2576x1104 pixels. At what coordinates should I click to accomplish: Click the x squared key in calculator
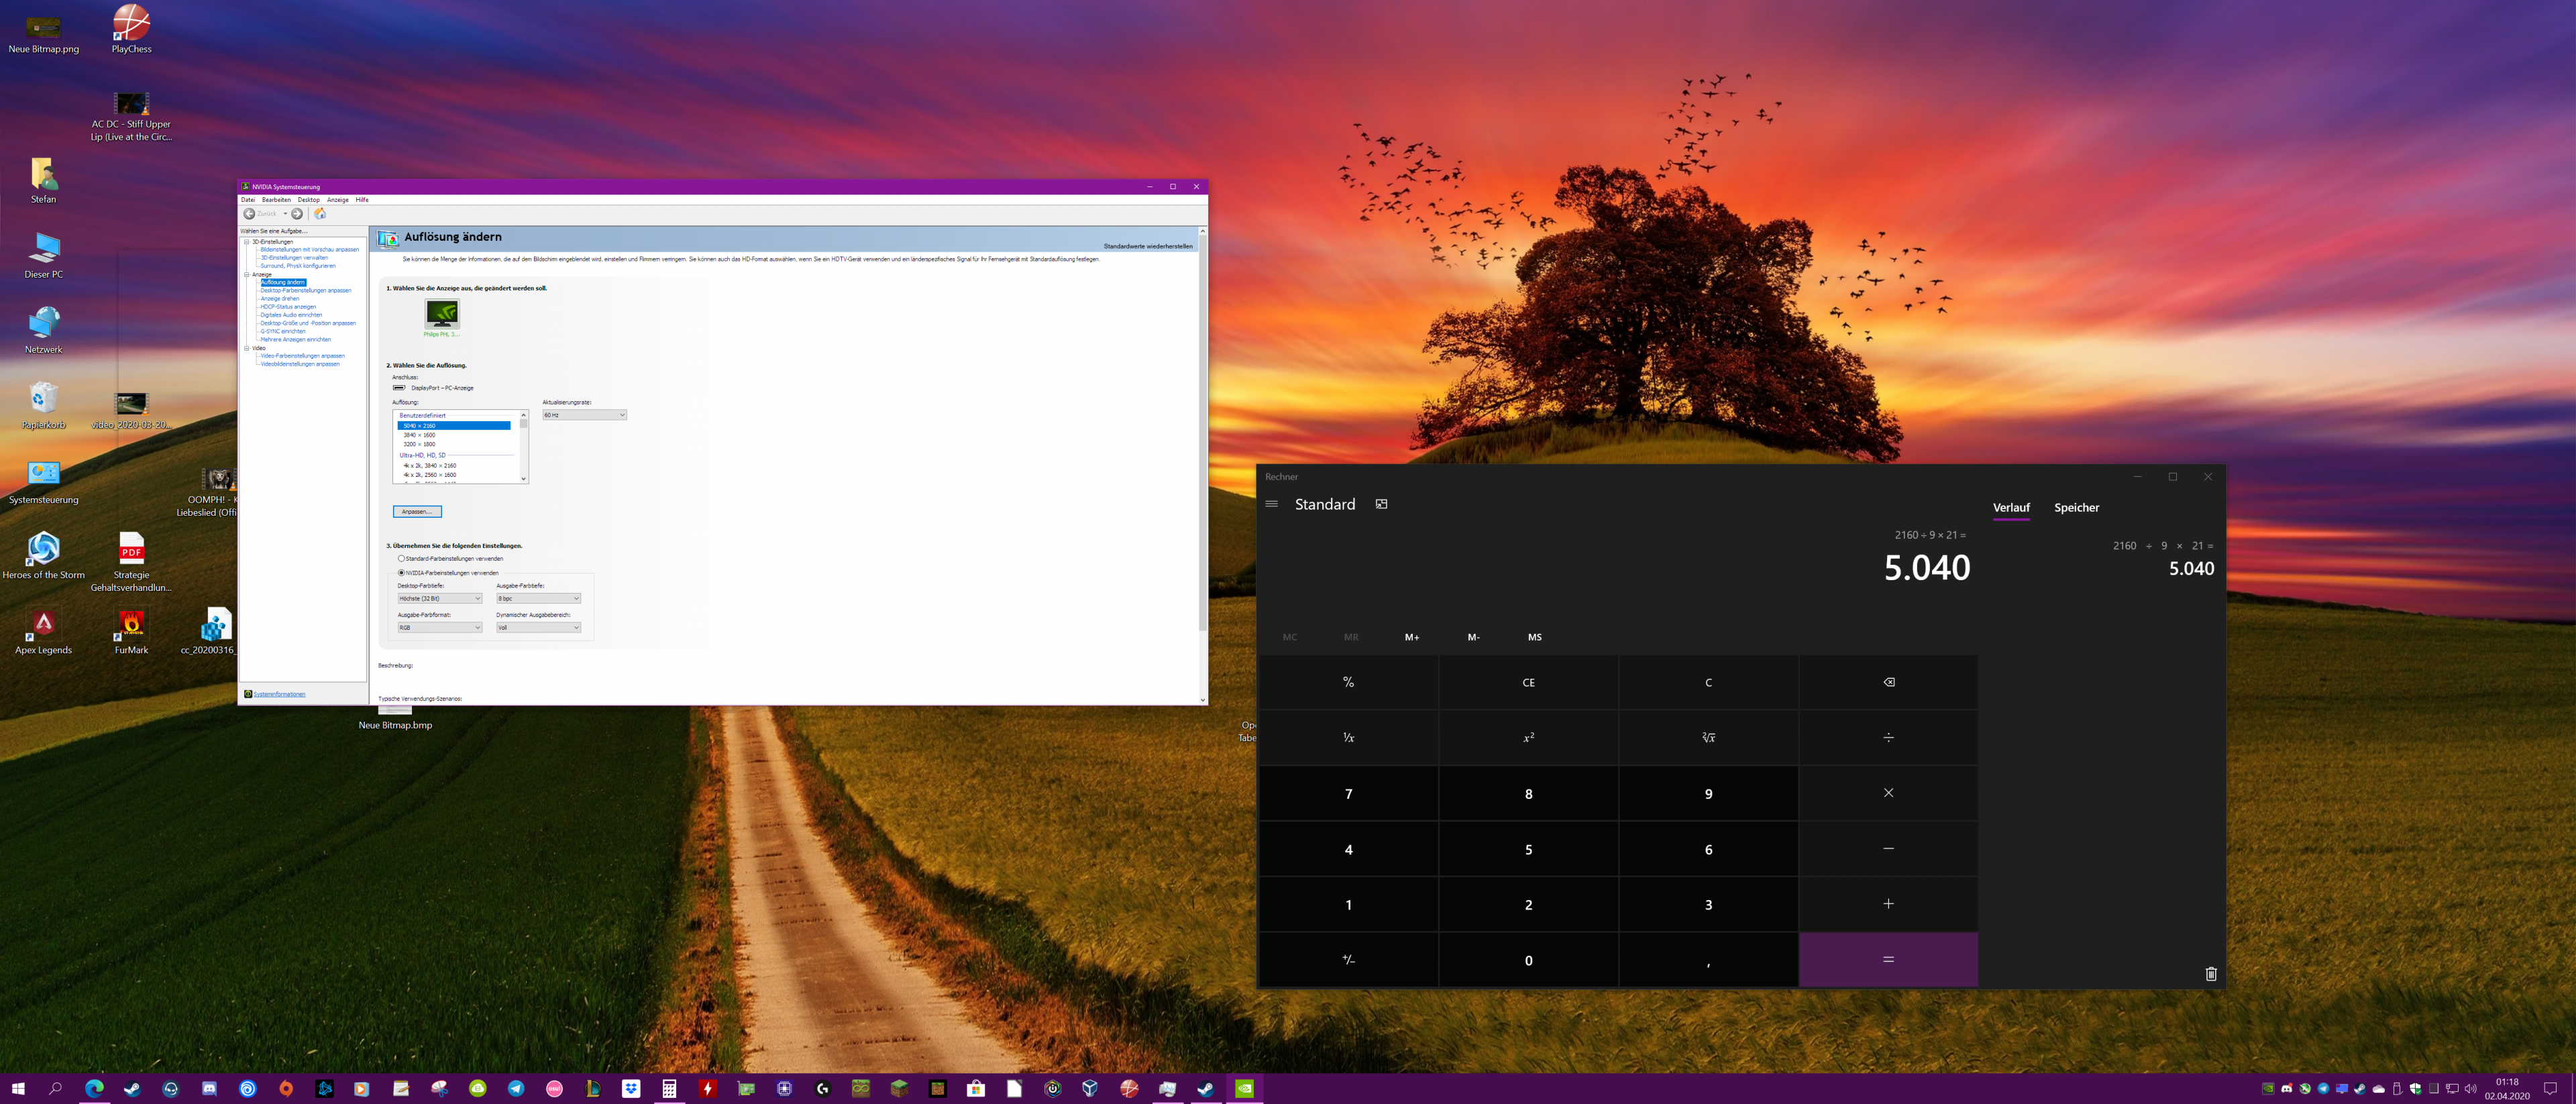coord(1528,738)
